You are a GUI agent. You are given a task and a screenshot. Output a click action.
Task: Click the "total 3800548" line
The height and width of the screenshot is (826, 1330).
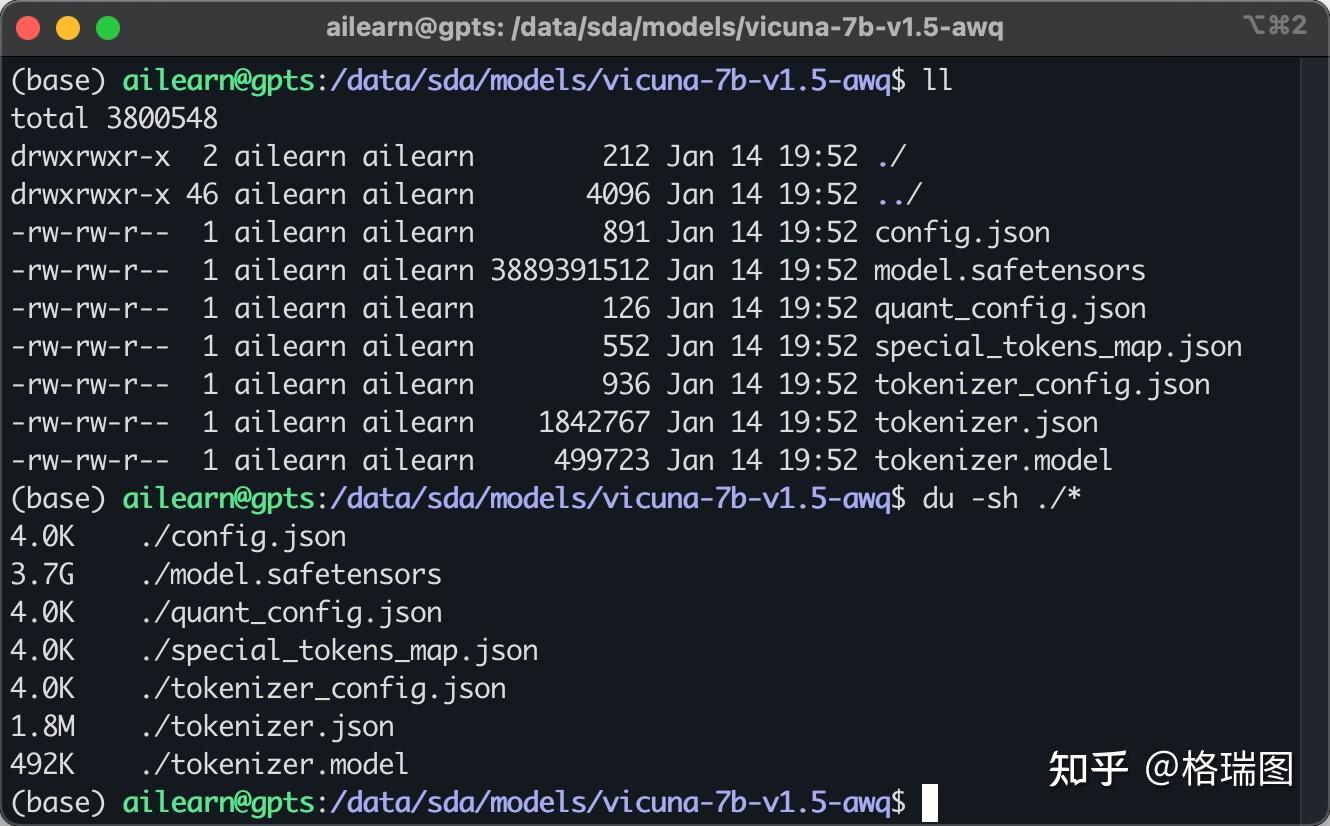[114, 118]
